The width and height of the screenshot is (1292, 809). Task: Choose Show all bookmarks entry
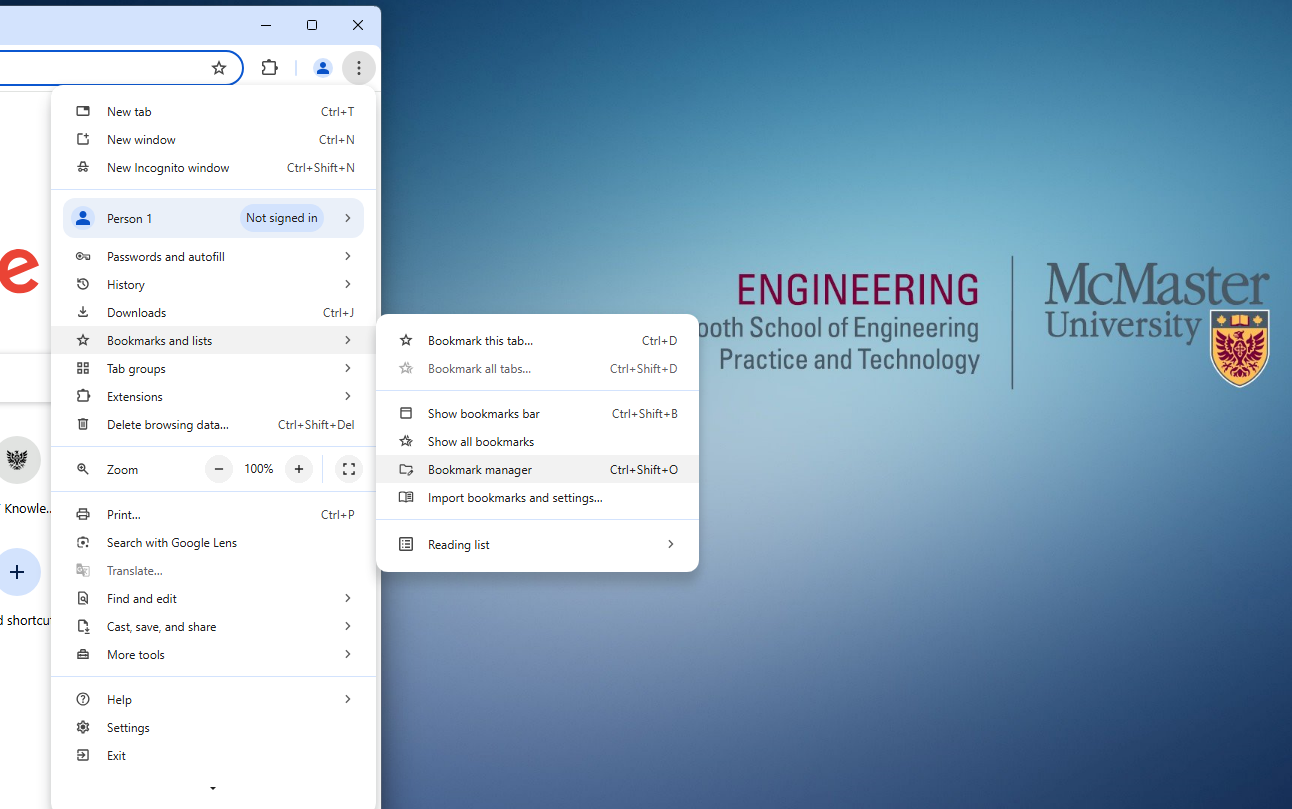pos(480,442)
